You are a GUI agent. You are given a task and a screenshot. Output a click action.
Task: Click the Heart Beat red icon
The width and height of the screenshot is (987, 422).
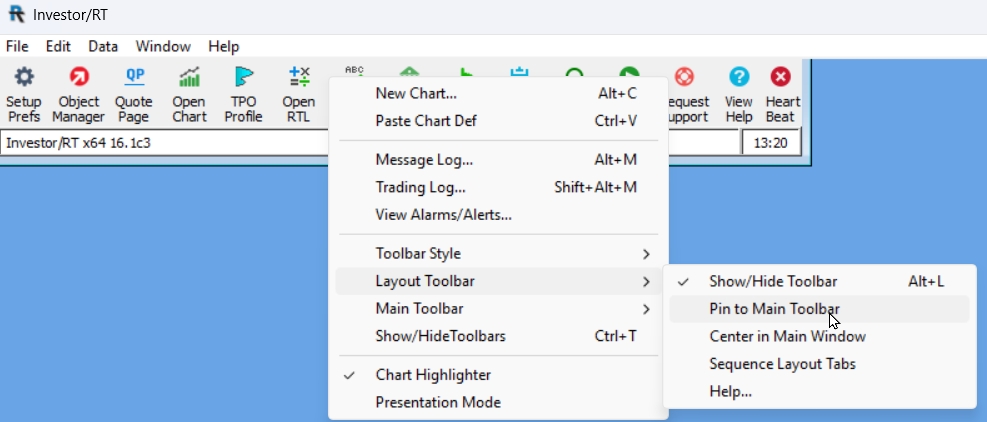pyautogui.click(x=781, y=77)
